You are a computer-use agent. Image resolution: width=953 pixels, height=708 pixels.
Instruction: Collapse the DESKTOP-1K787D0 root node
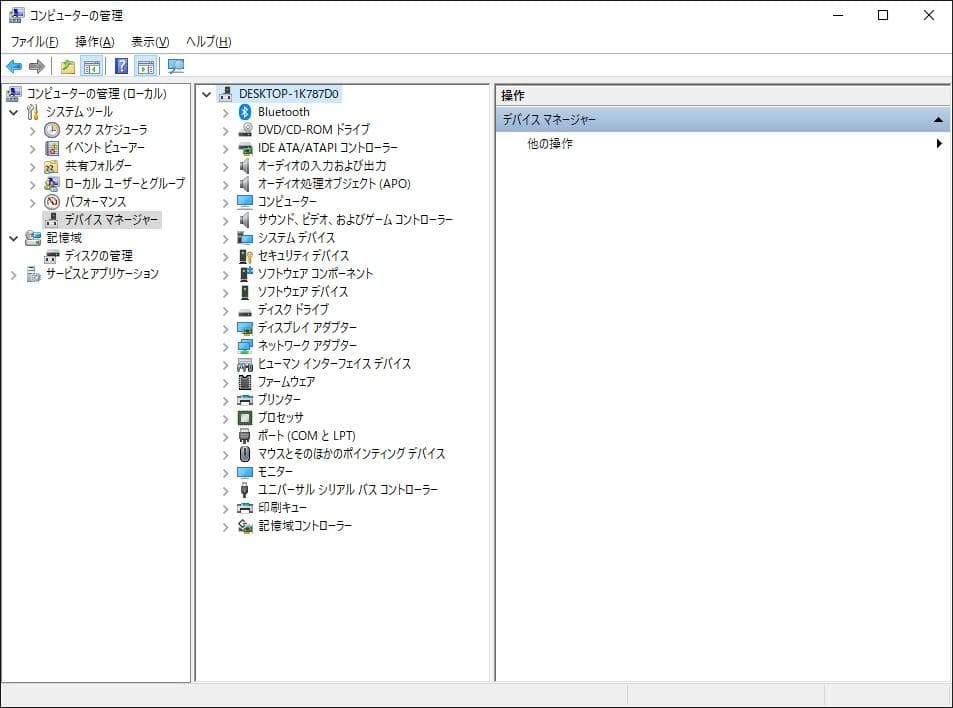click(207, 93)
